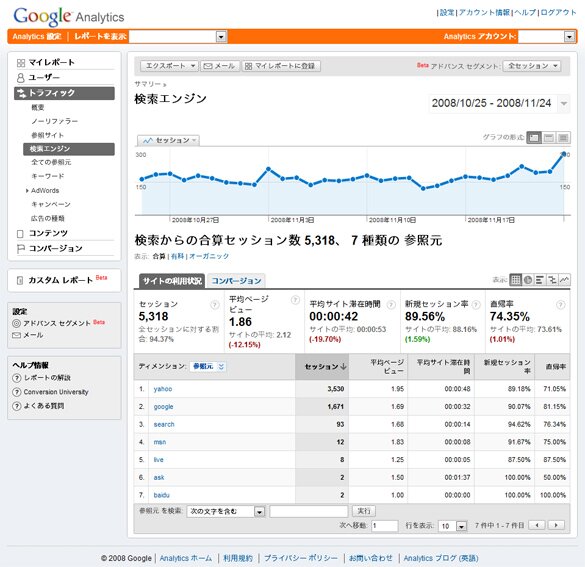585x567 pixels.
Task: Switch to the コンバージョン tab
Action: 236,281
